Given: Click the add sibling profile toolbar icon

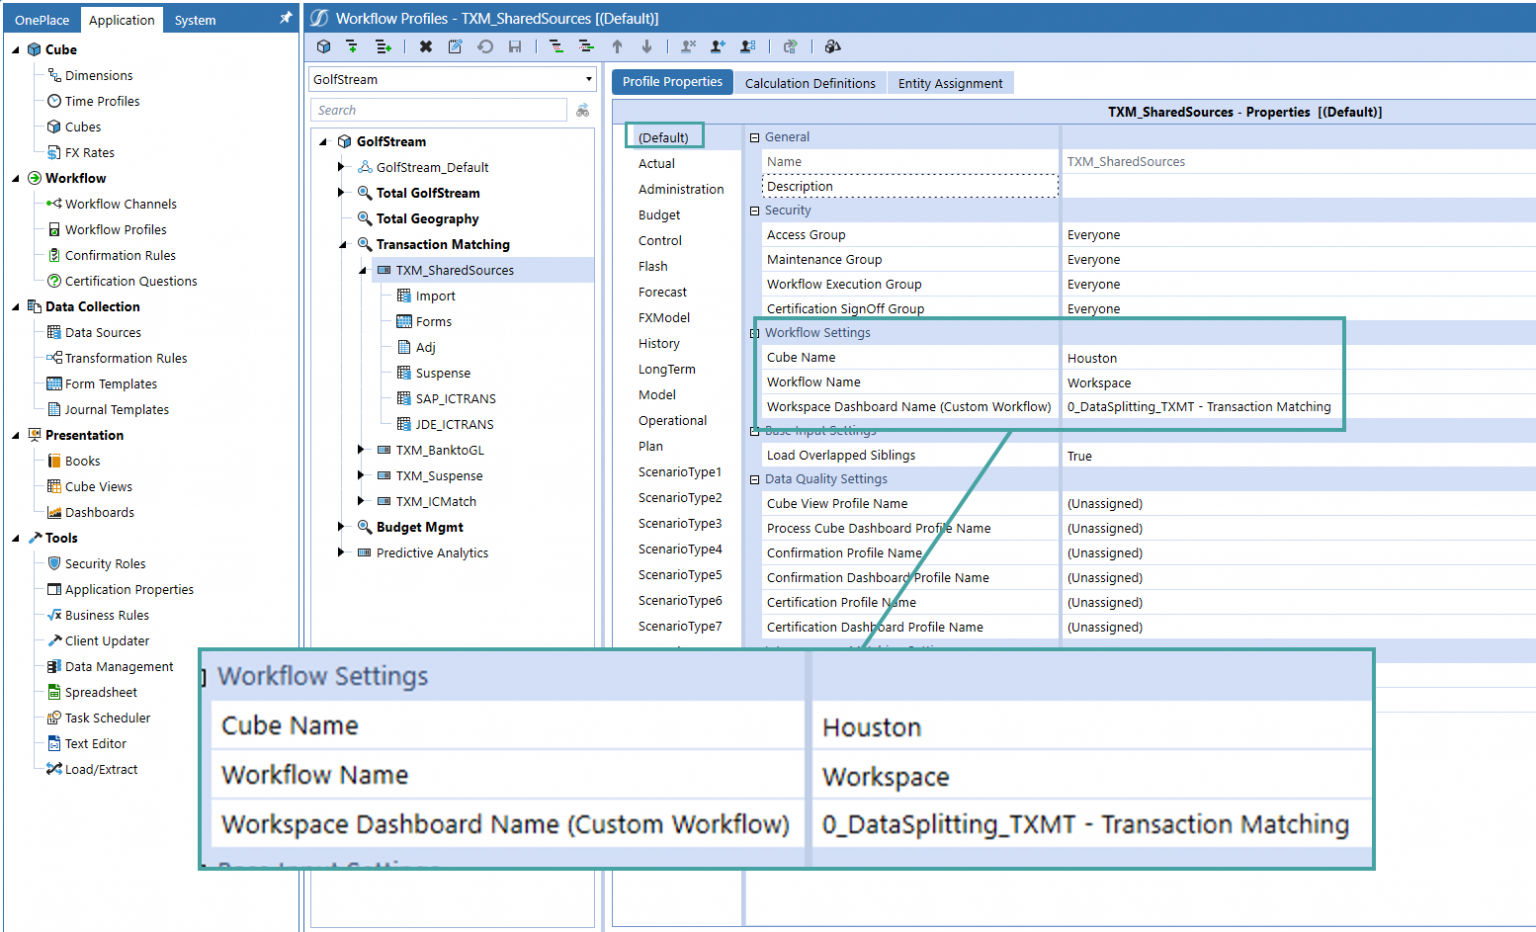Looking at the screenshot, I should pos(383,46).
